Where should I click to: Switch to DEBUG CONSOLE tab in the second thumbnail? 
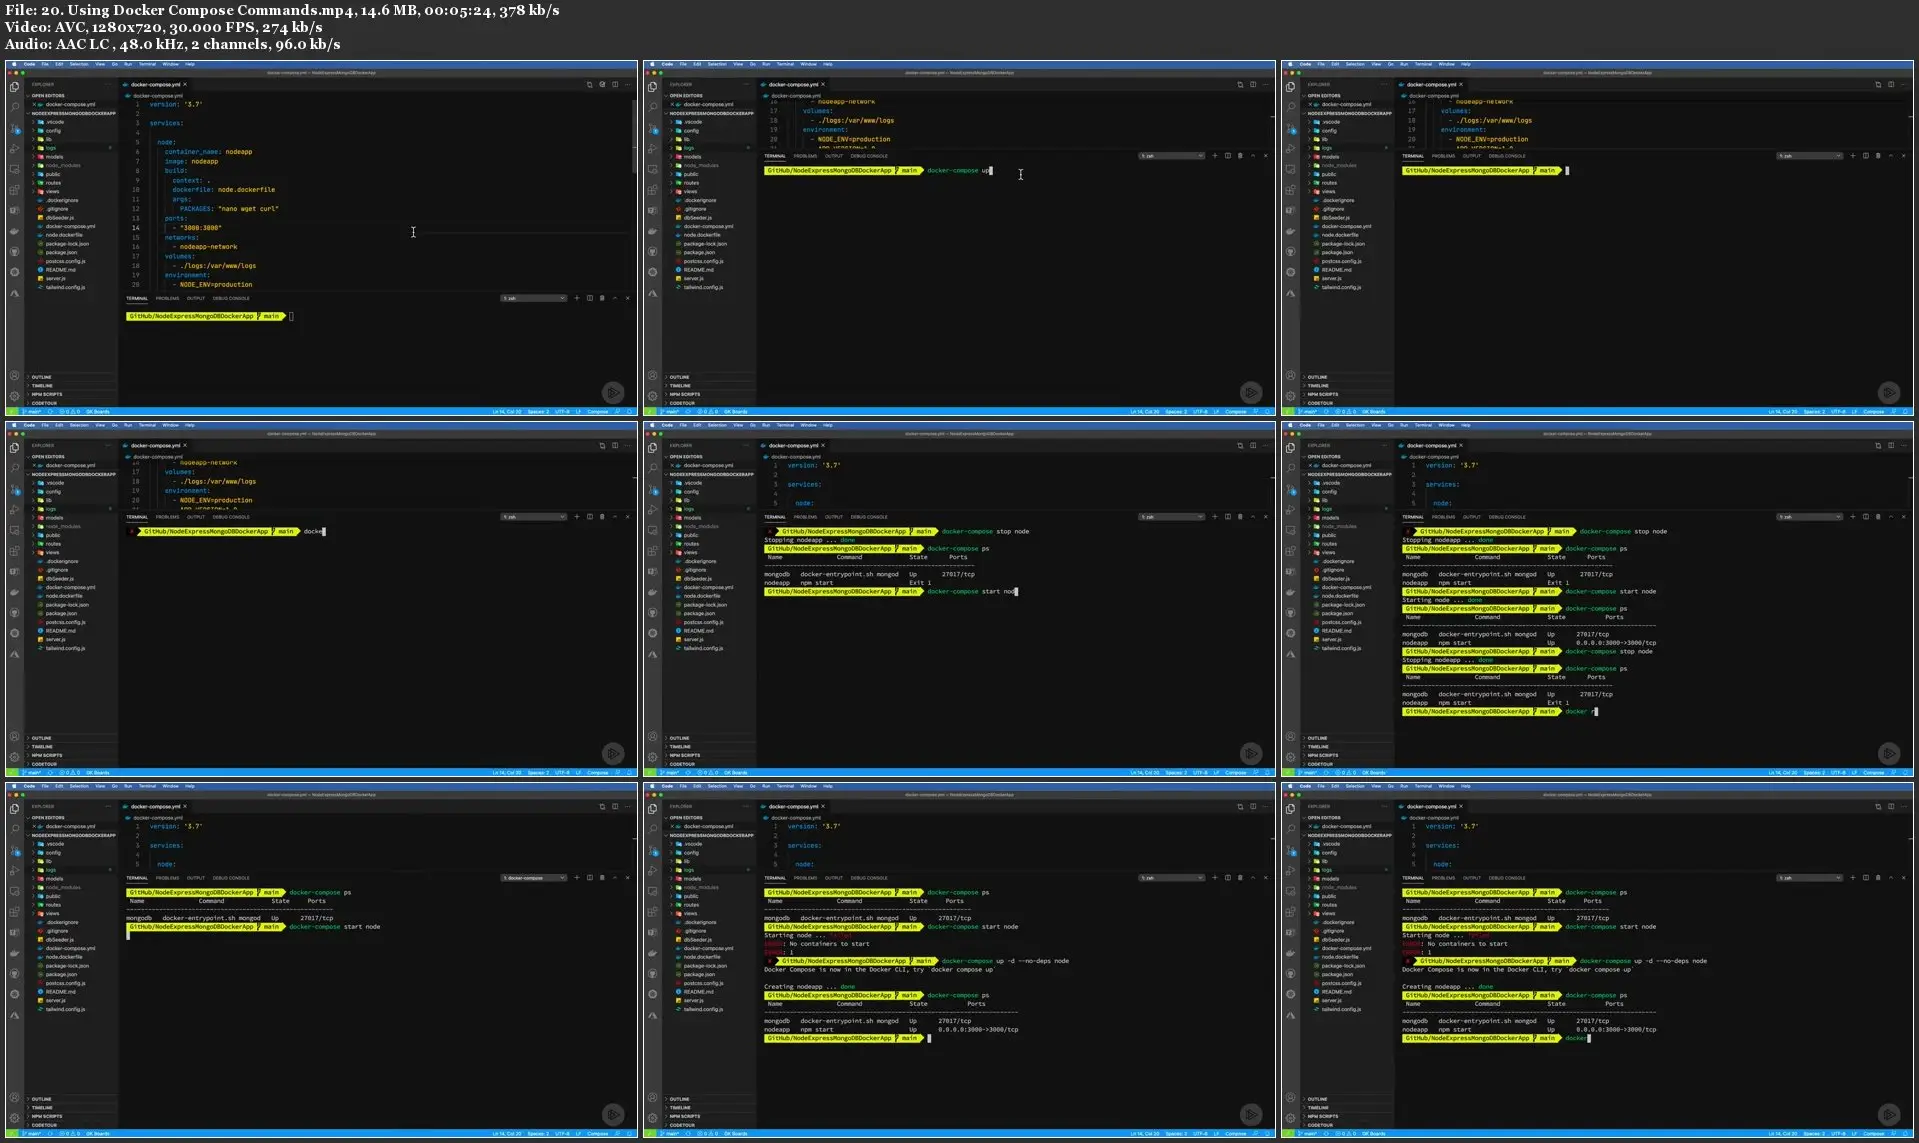click(x=869, y=156)
